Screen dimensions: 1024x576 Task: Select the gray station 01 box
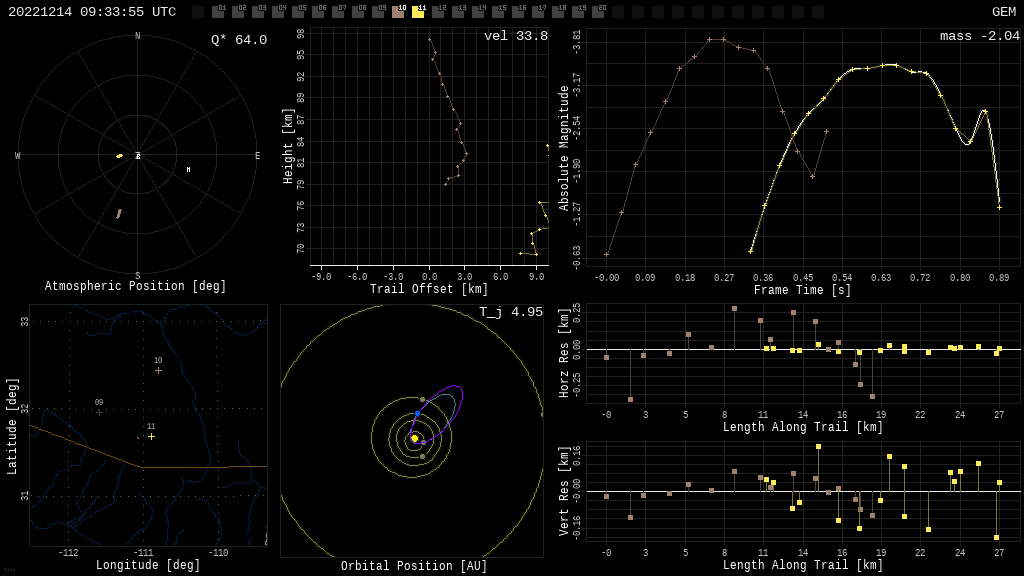[x=218, y=13]
